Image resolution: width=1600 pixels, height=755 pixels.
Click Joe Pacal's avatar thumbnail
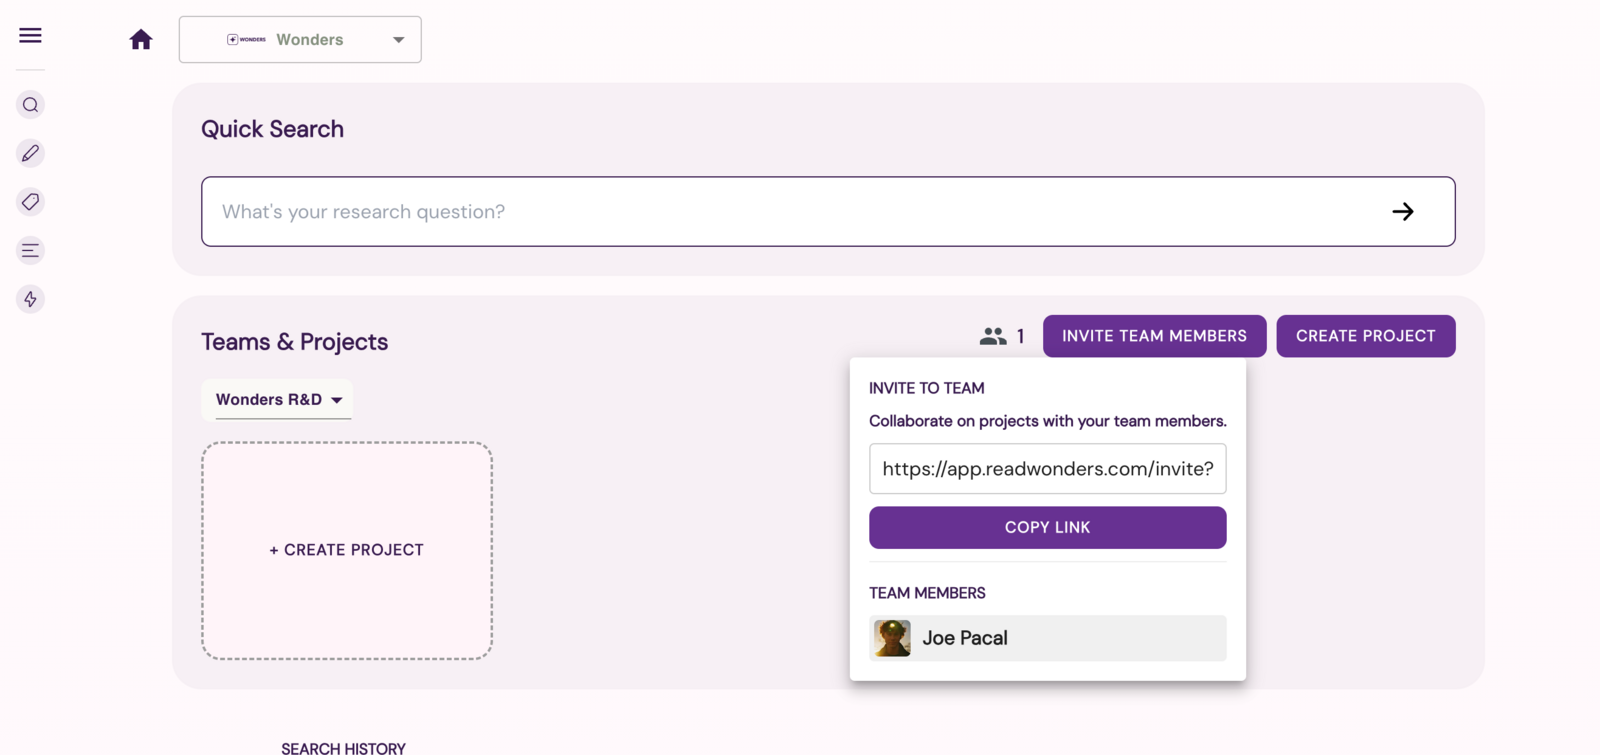[x=892, y=638]
